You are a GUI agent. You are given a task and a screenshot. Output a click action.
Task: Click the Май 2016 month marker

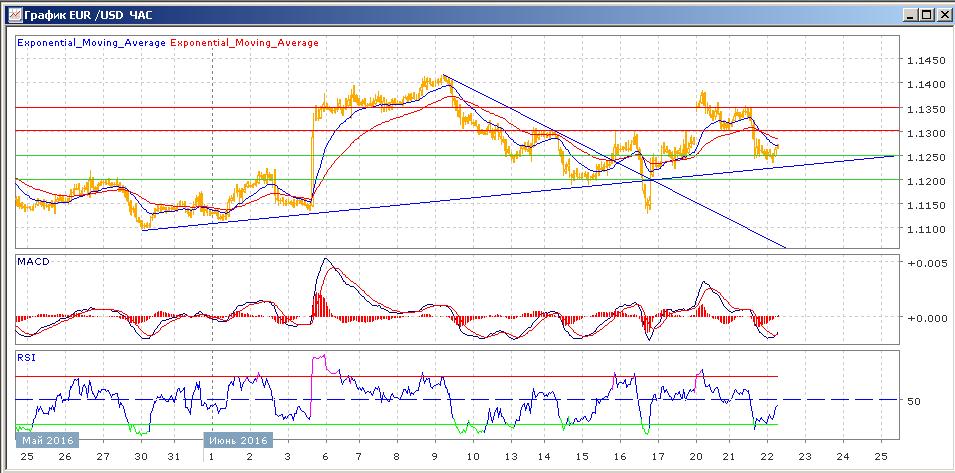44,440
